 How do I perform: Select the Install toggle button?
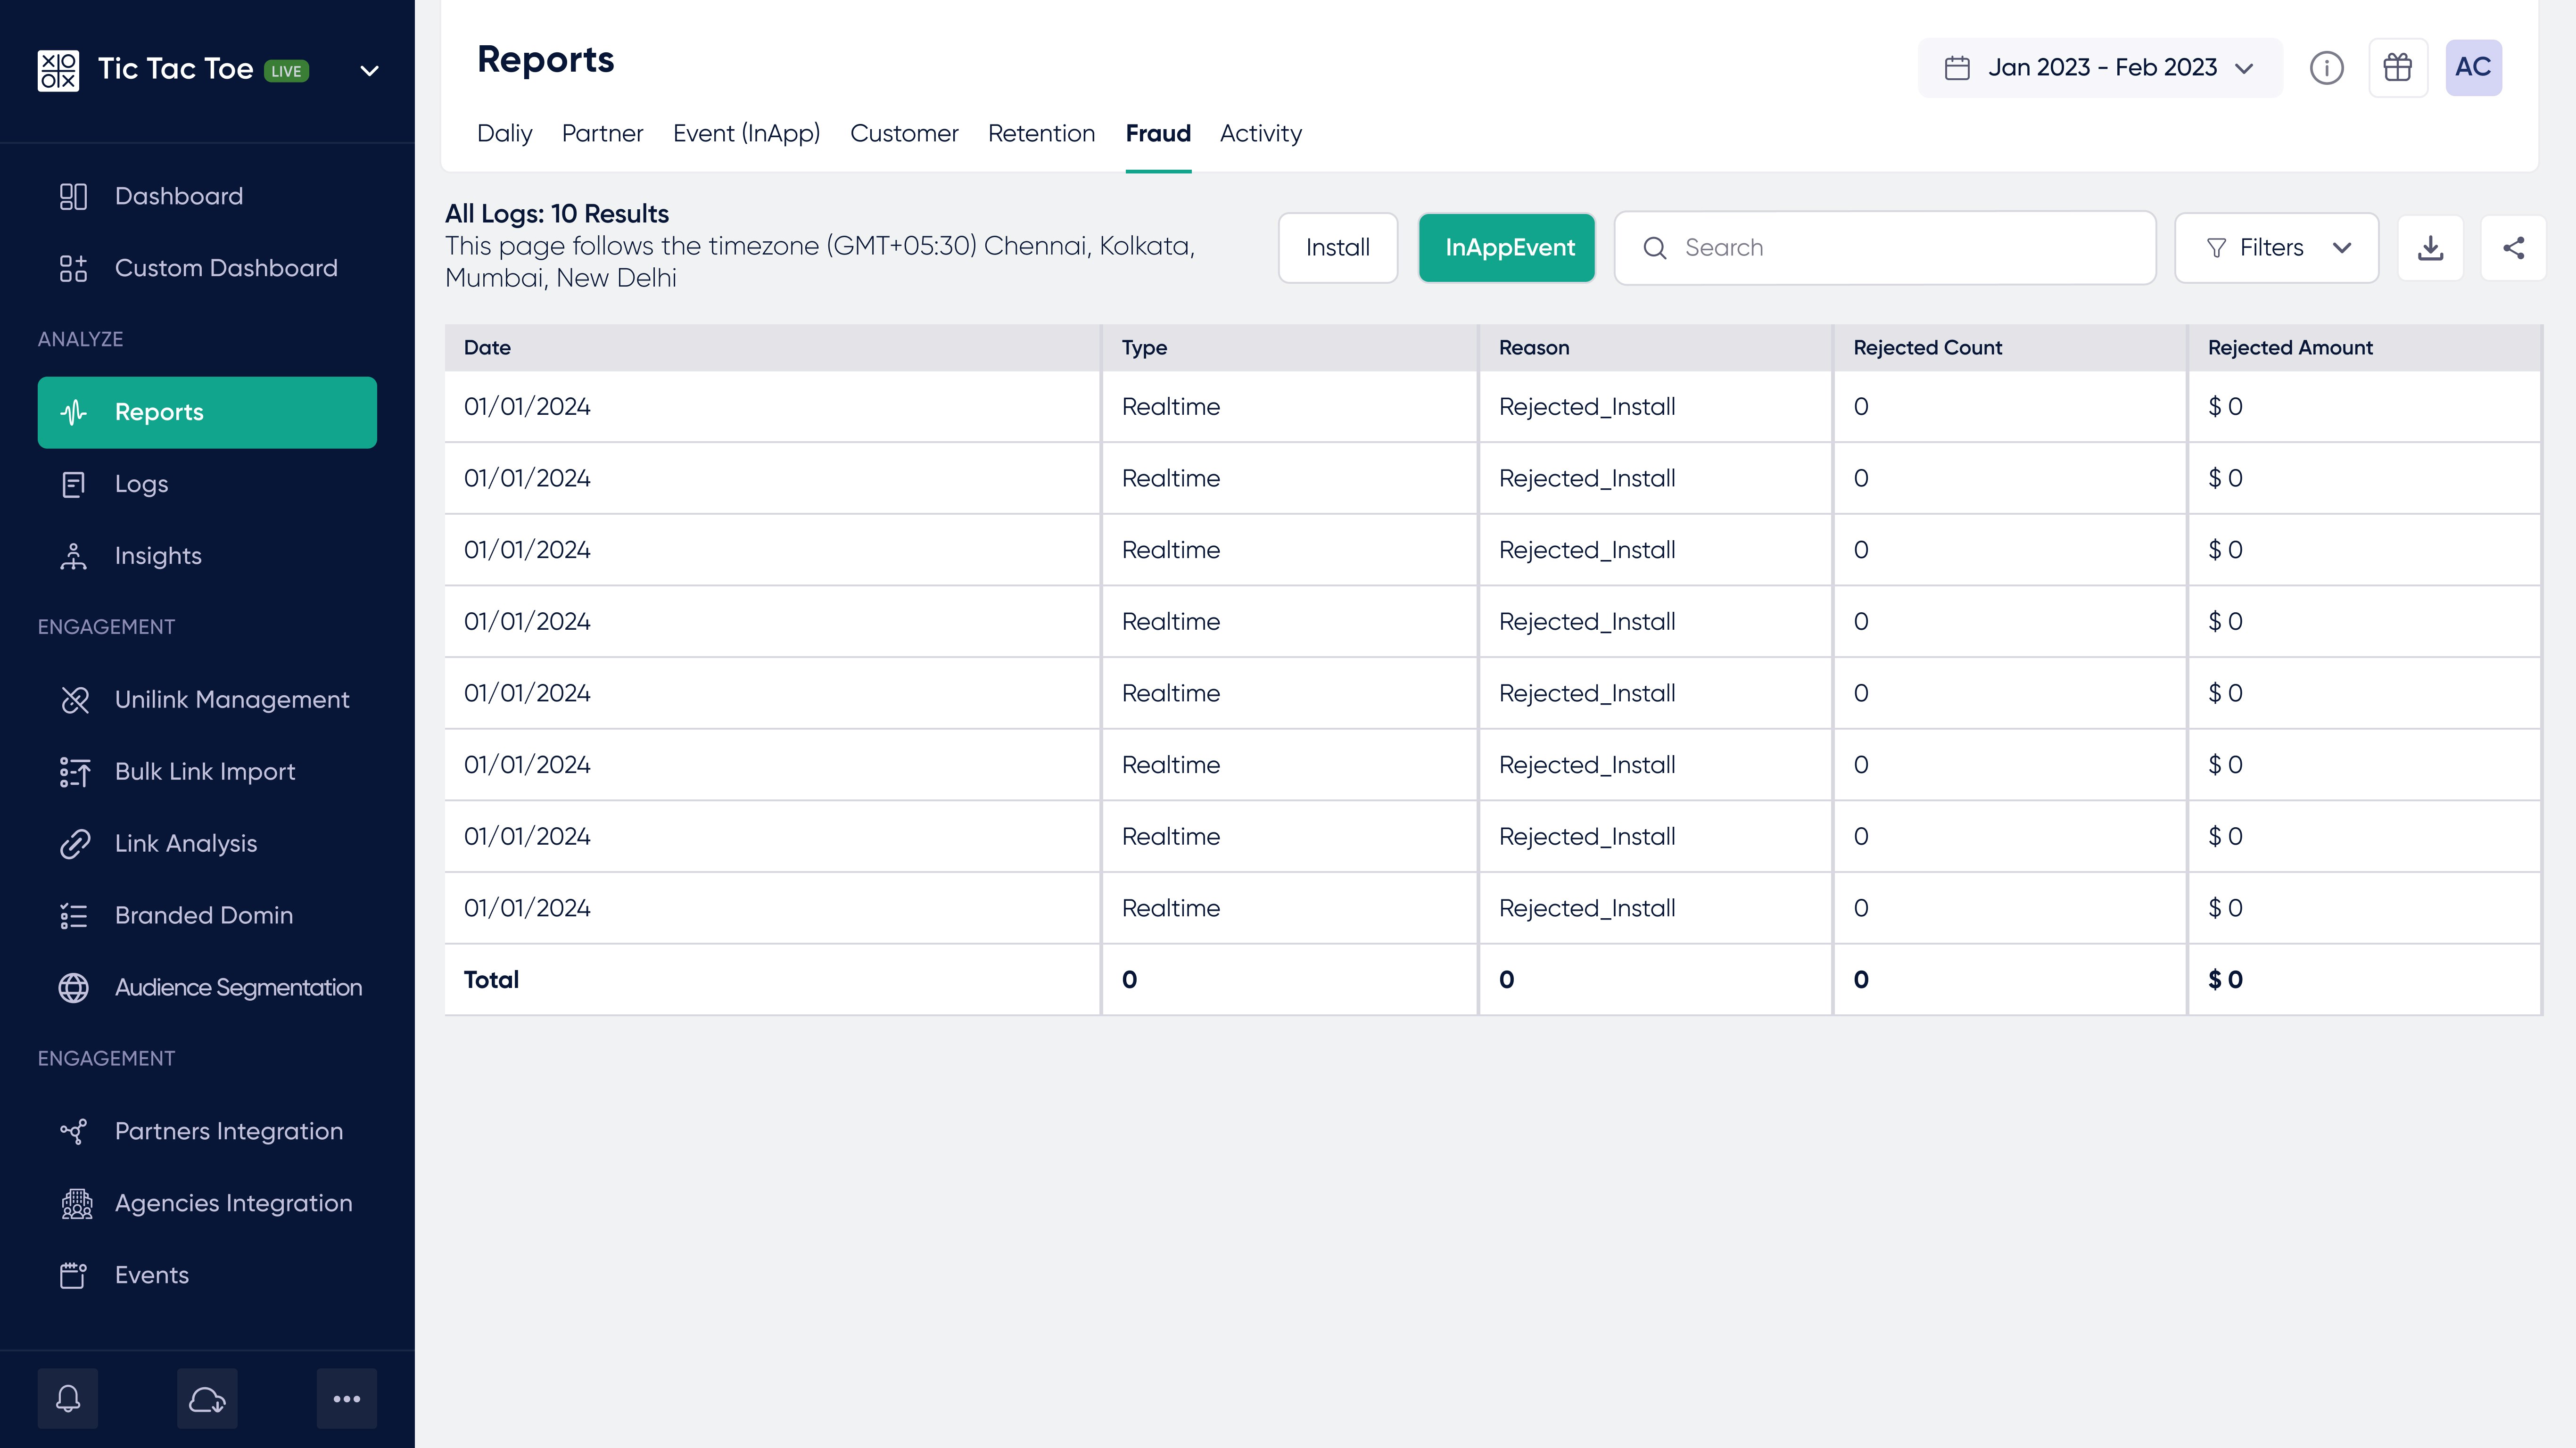click(x=1337, y=248)
